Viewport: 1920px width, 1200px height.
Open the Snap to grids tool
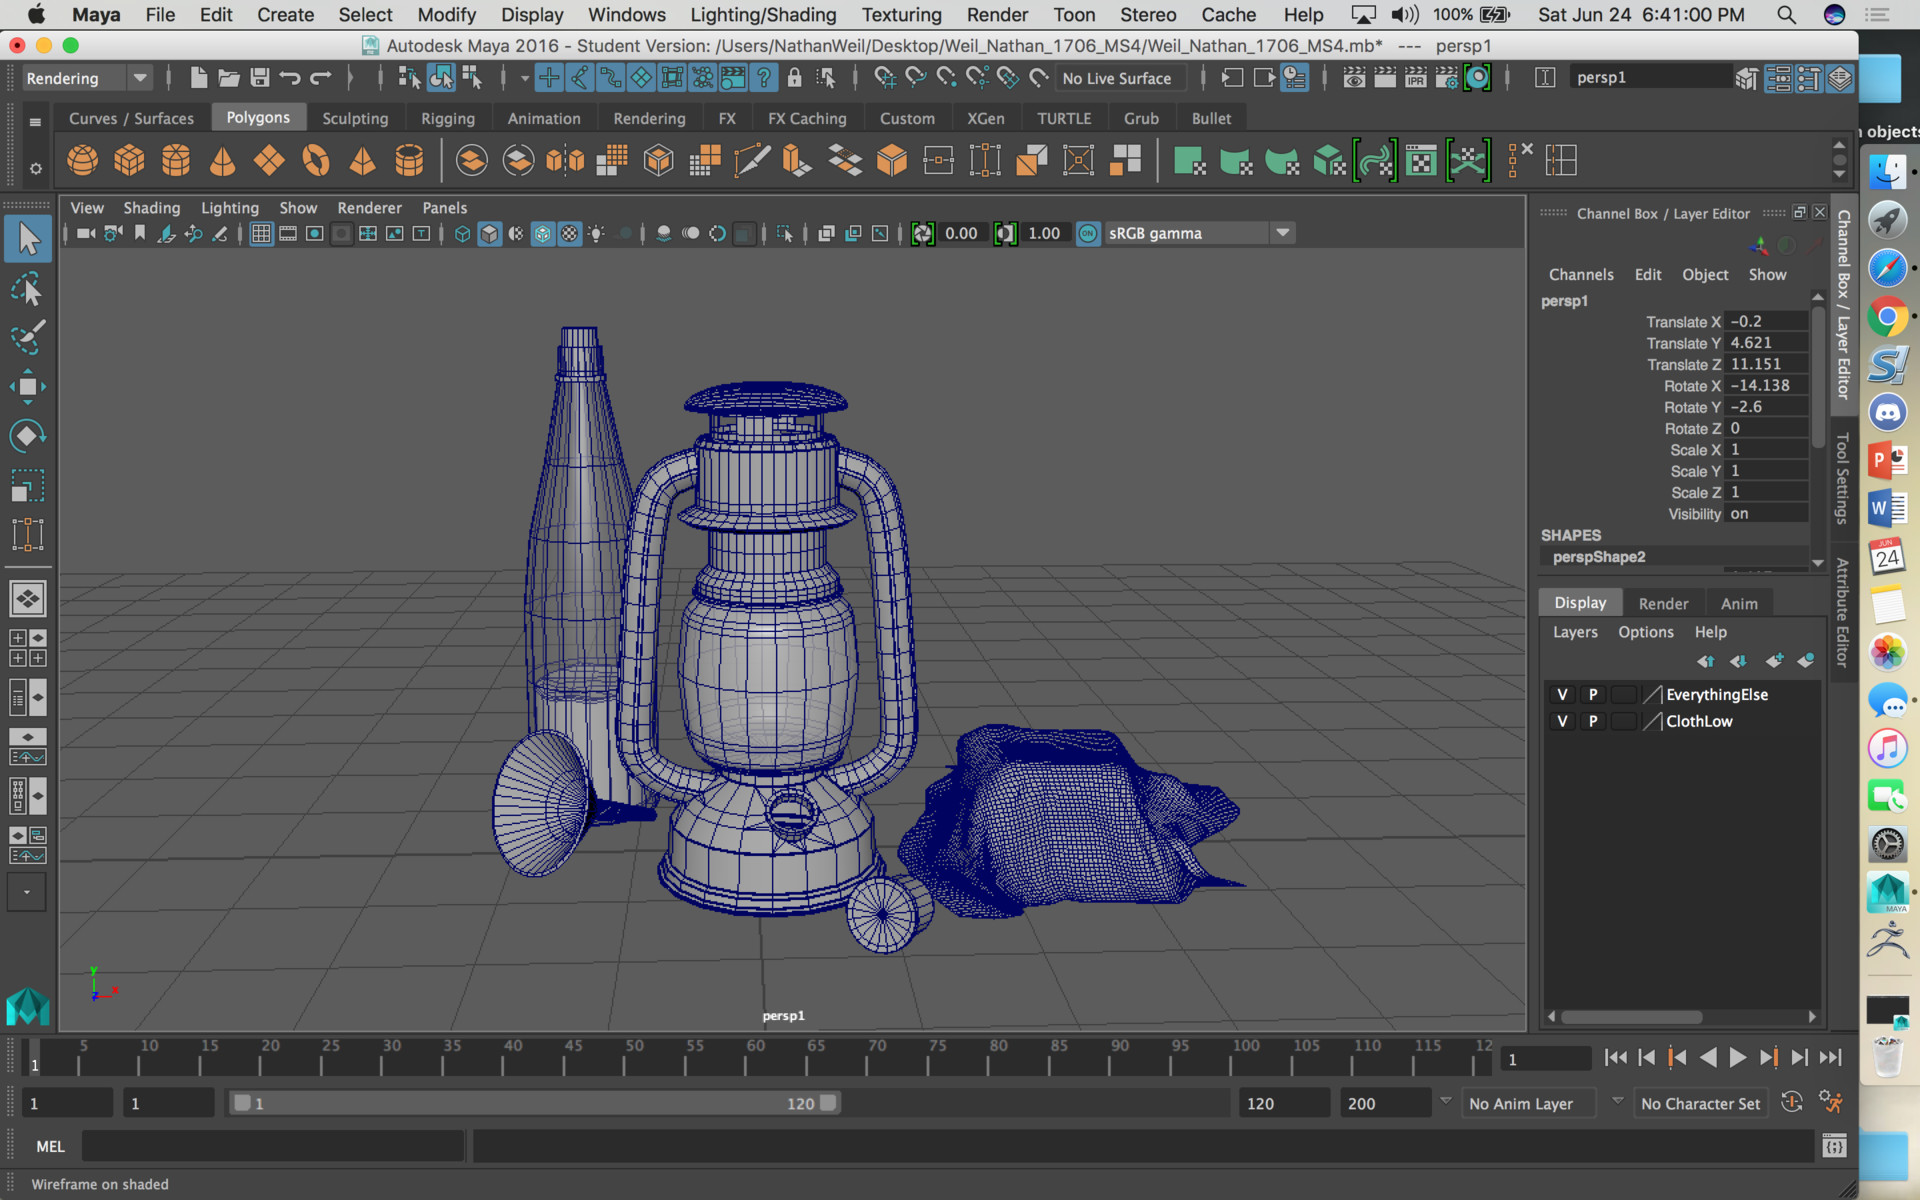[548, 77]
